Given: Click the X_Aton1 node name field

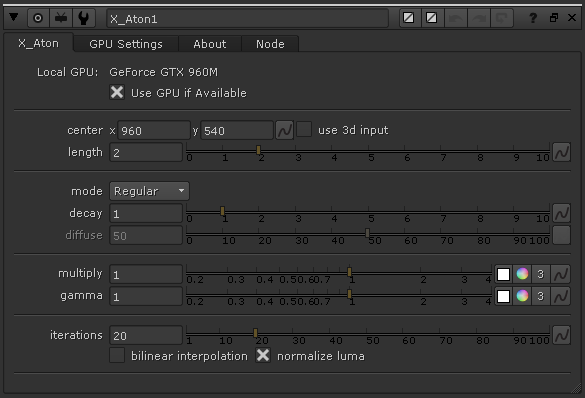Looking at the screenshot, I should [247, 19].
